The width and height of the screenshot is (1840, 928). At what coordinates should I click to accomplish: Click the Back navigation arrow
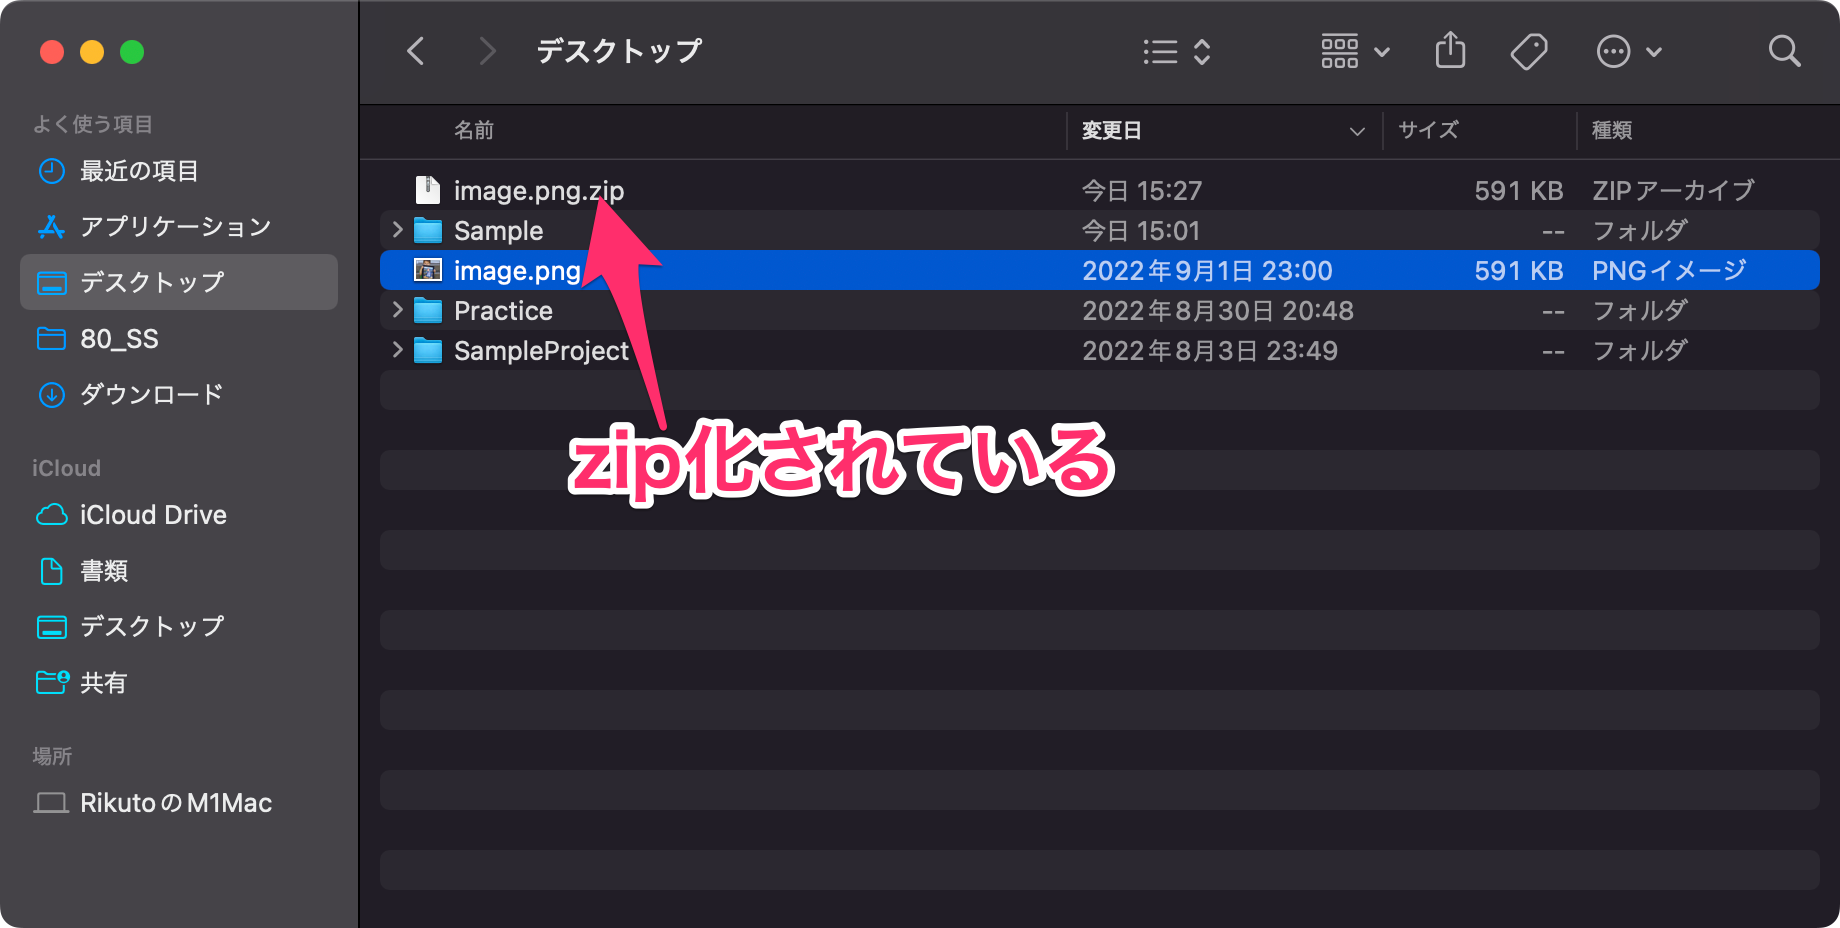coord(416,51)
